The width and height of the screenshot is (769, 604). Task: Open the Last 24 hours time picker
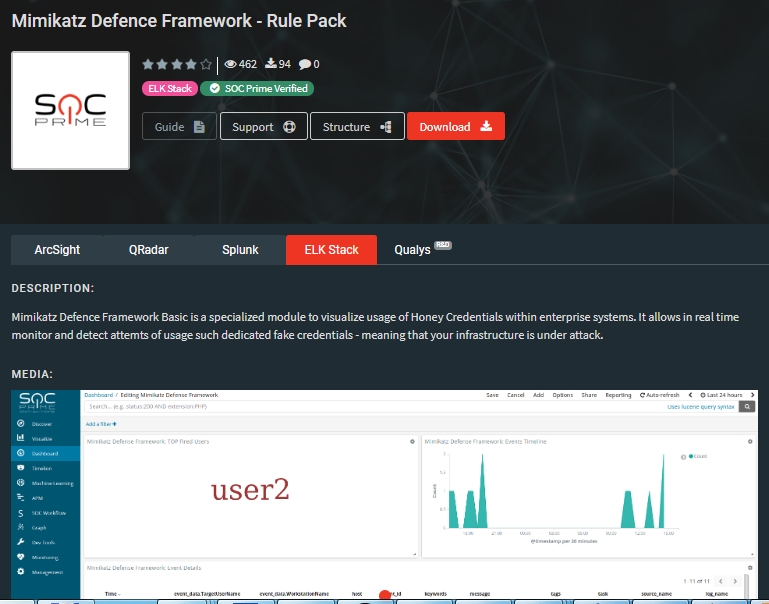click(721, 395)
